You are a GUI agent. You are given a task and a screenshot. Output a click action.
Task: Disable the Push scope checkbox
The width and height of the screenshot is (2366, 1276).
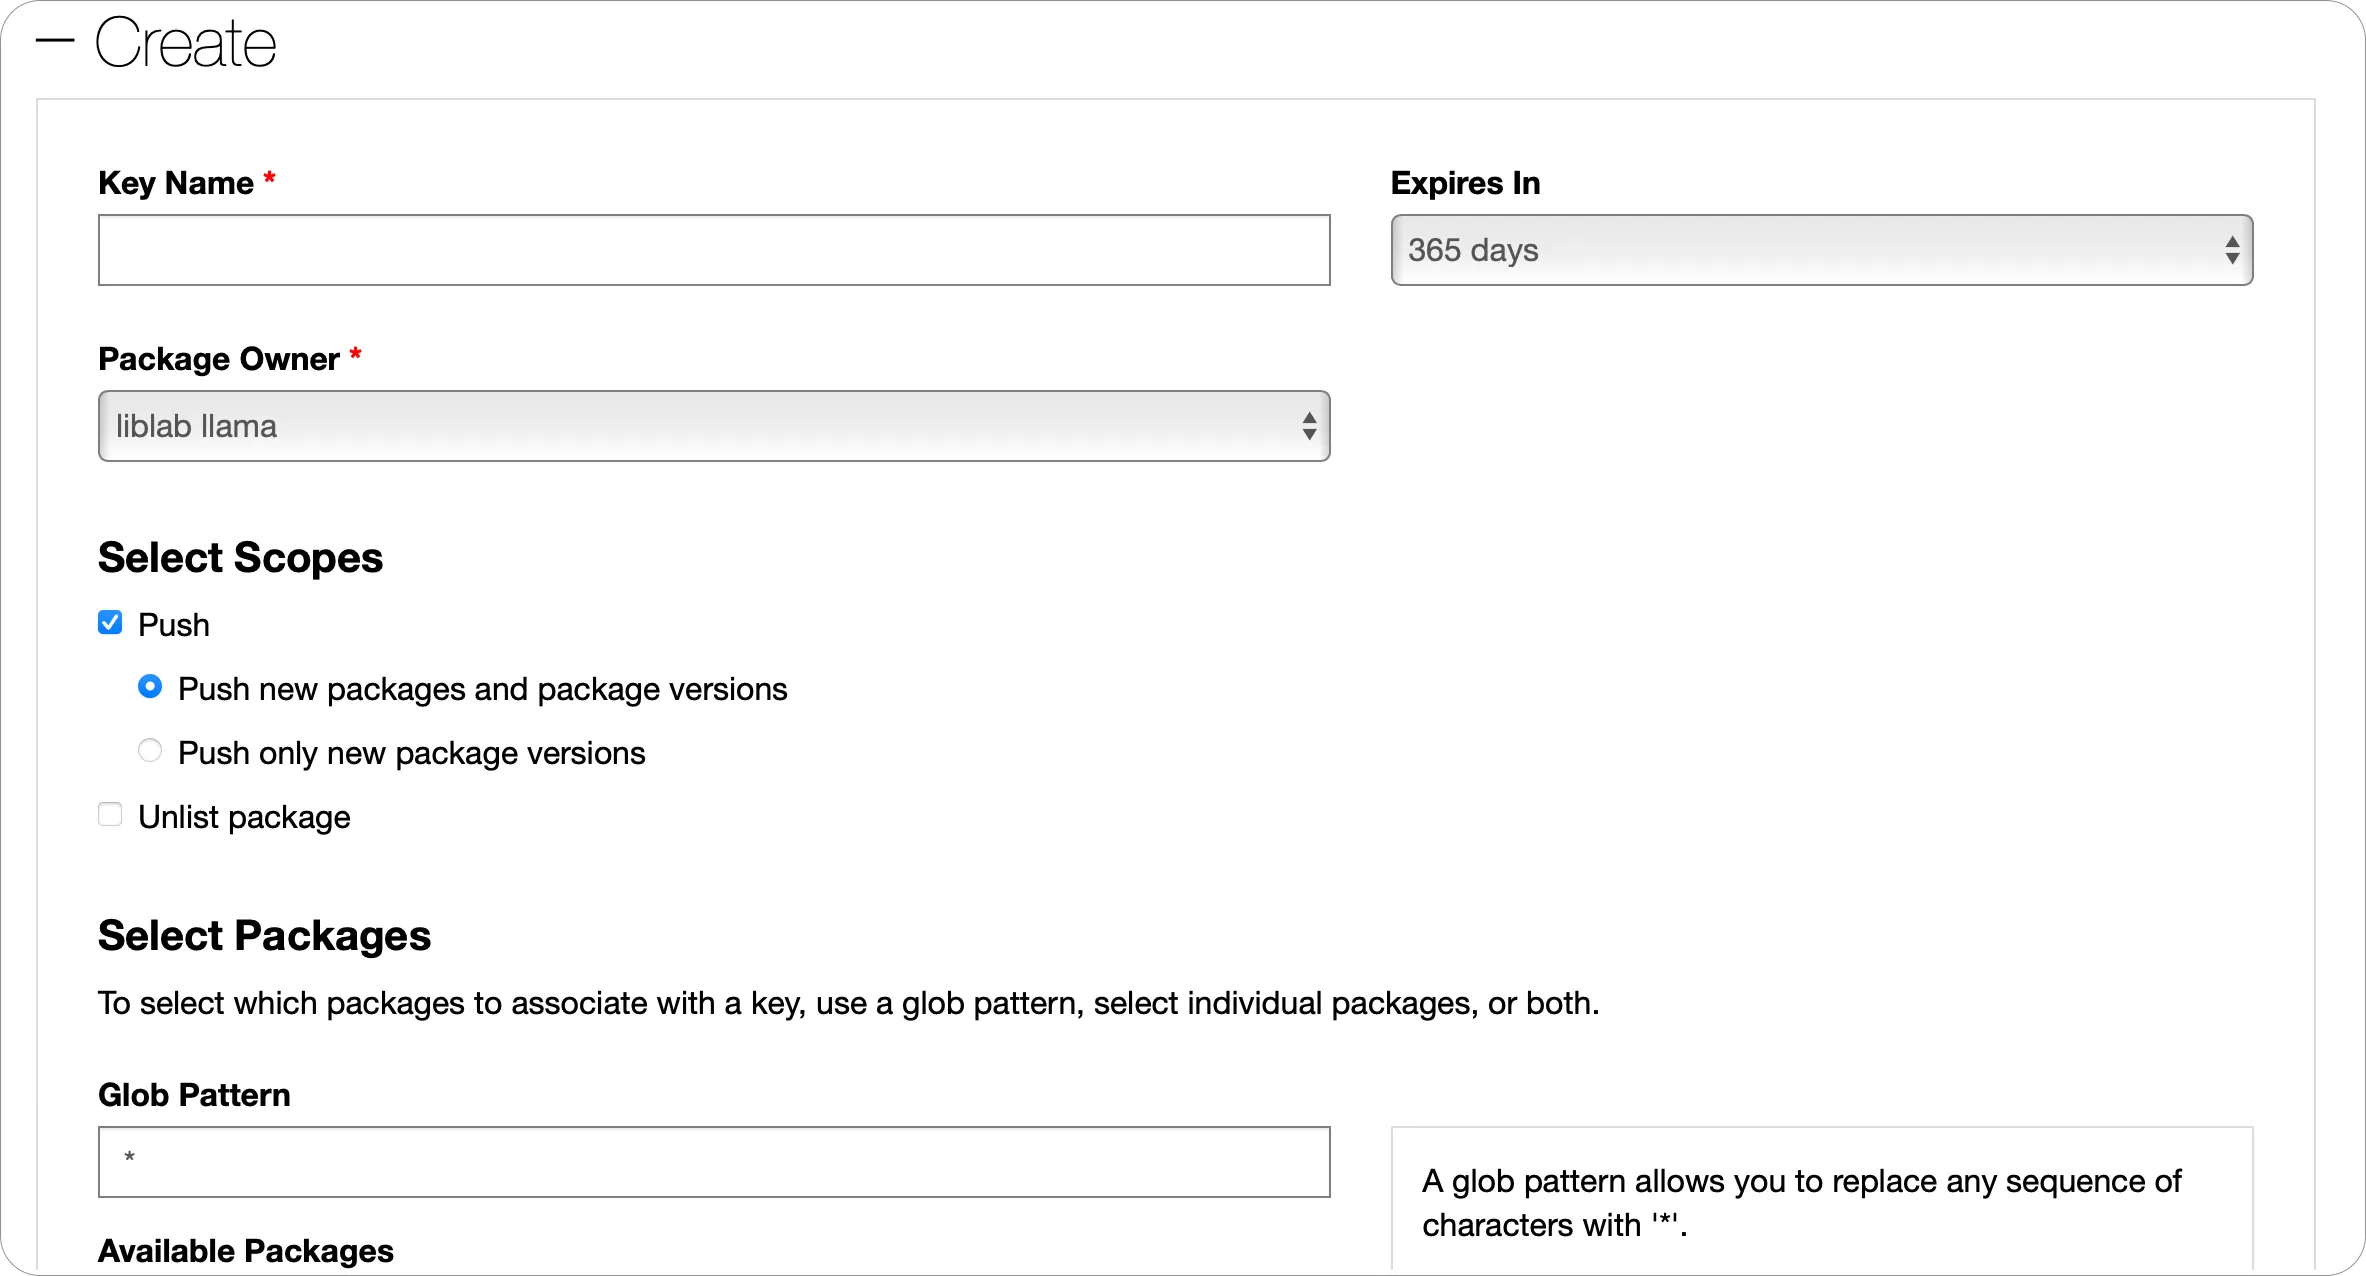(110, 622)
